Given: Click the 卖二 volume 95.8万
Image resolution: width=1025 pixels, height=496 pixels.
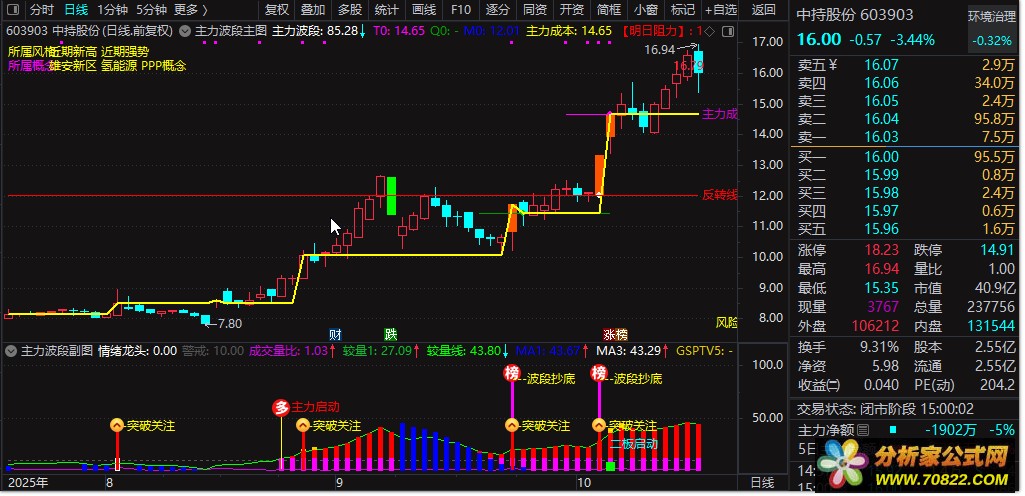Looking at the screenshot, I should 996,119.
